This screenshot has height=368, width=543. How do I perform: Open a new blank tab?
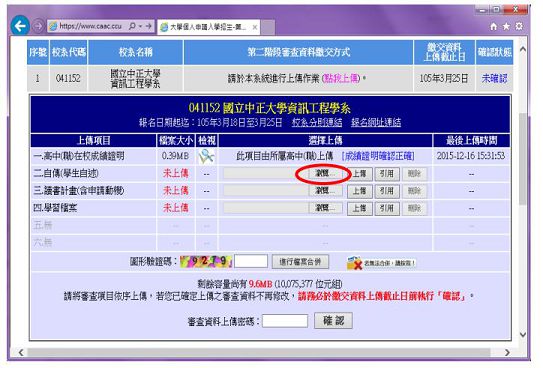268,27
